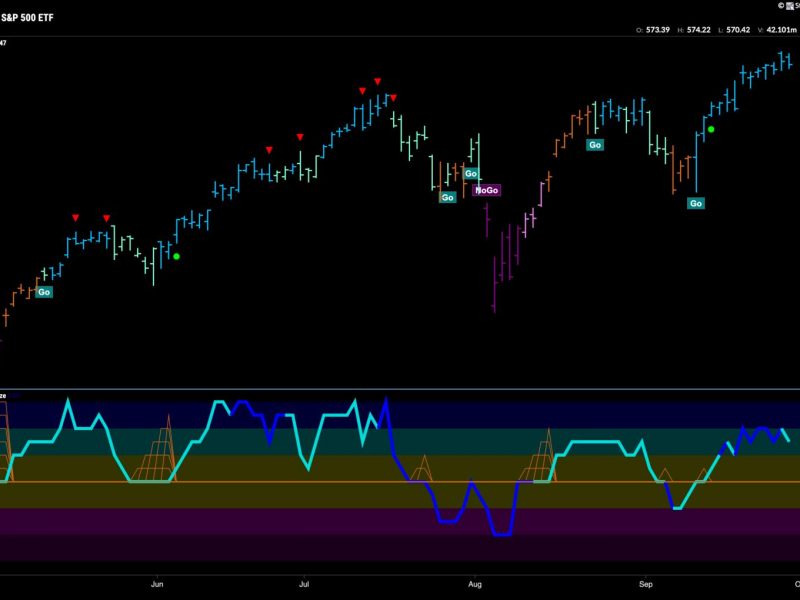
Task: Select the low price value 570.42
Action: [x=738, y=30]
